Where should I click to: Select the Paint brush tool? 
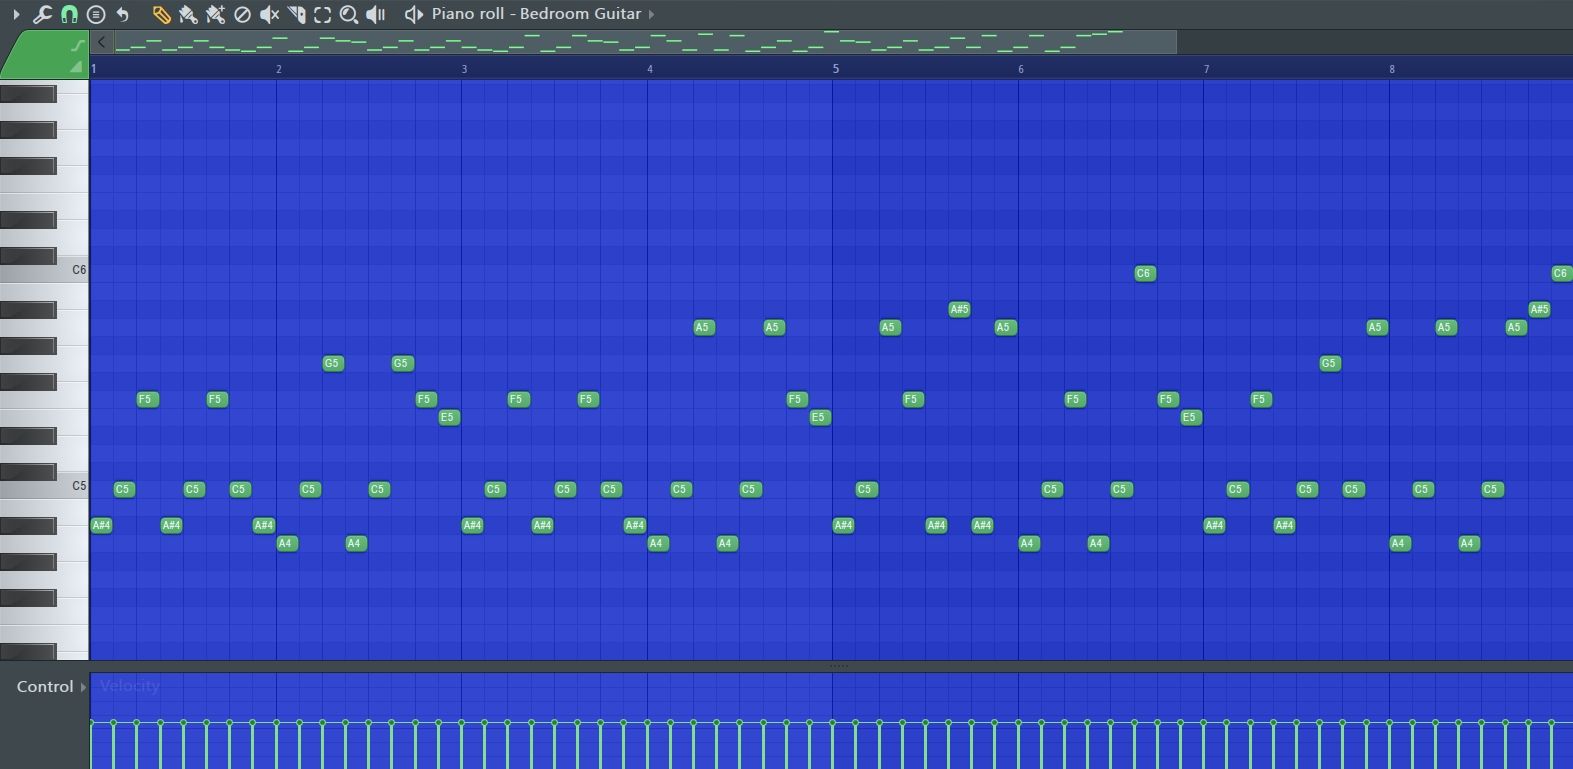click(188, 14)
